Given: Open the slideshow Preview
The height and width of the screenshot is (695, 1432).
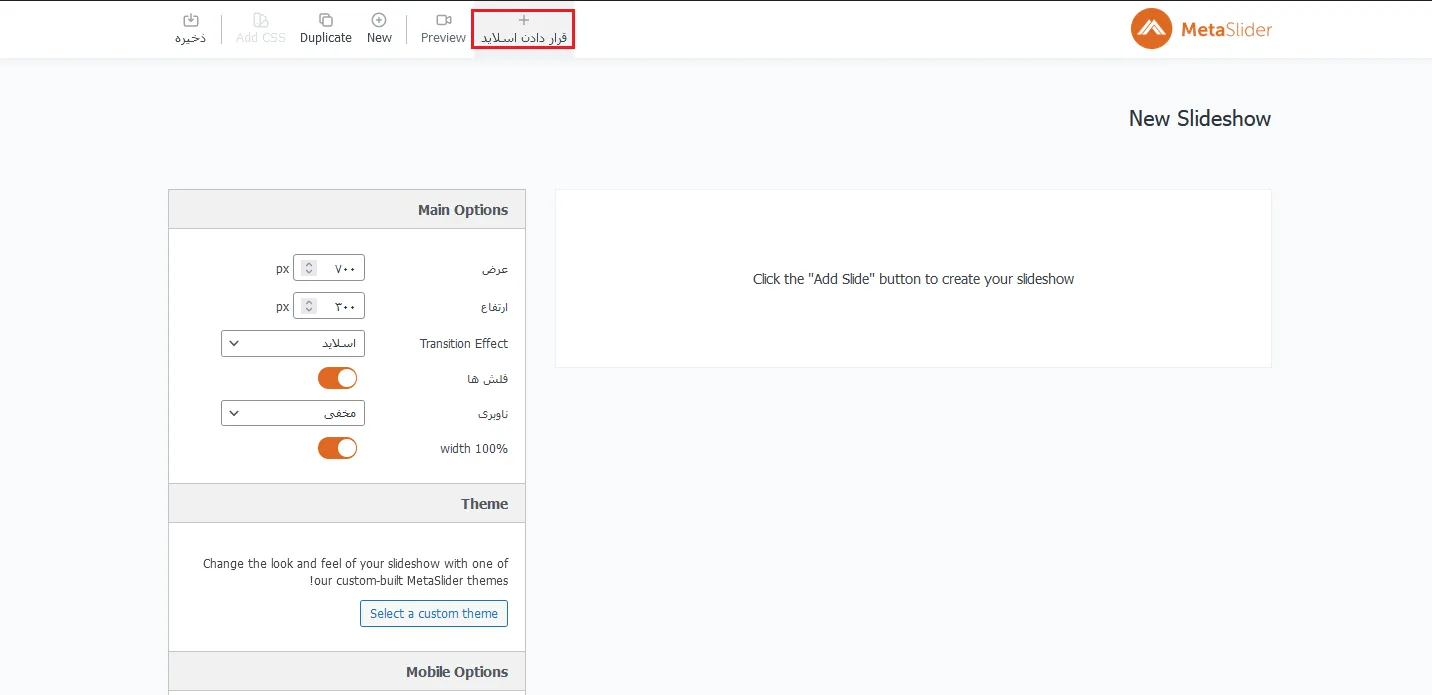Looking at the screenshot, I should [443, 29].
